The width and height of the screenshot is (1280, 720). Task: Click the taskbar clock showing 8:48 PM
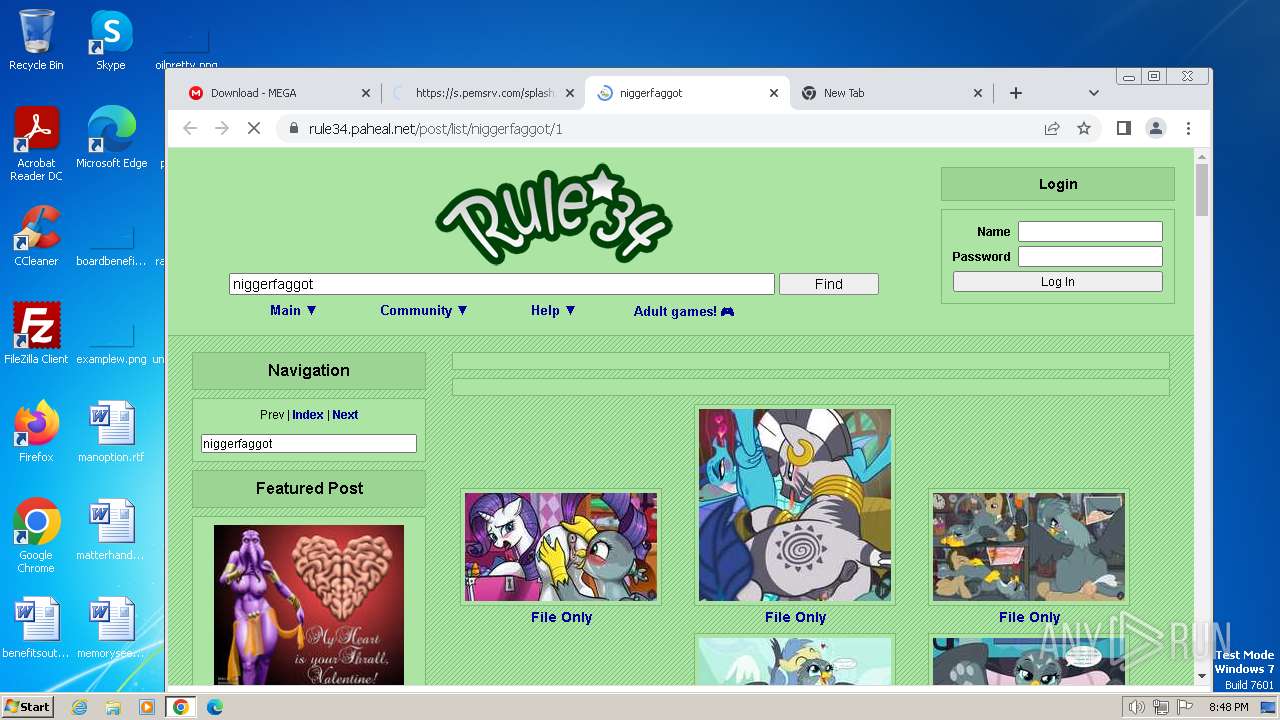coord(1228,707)
